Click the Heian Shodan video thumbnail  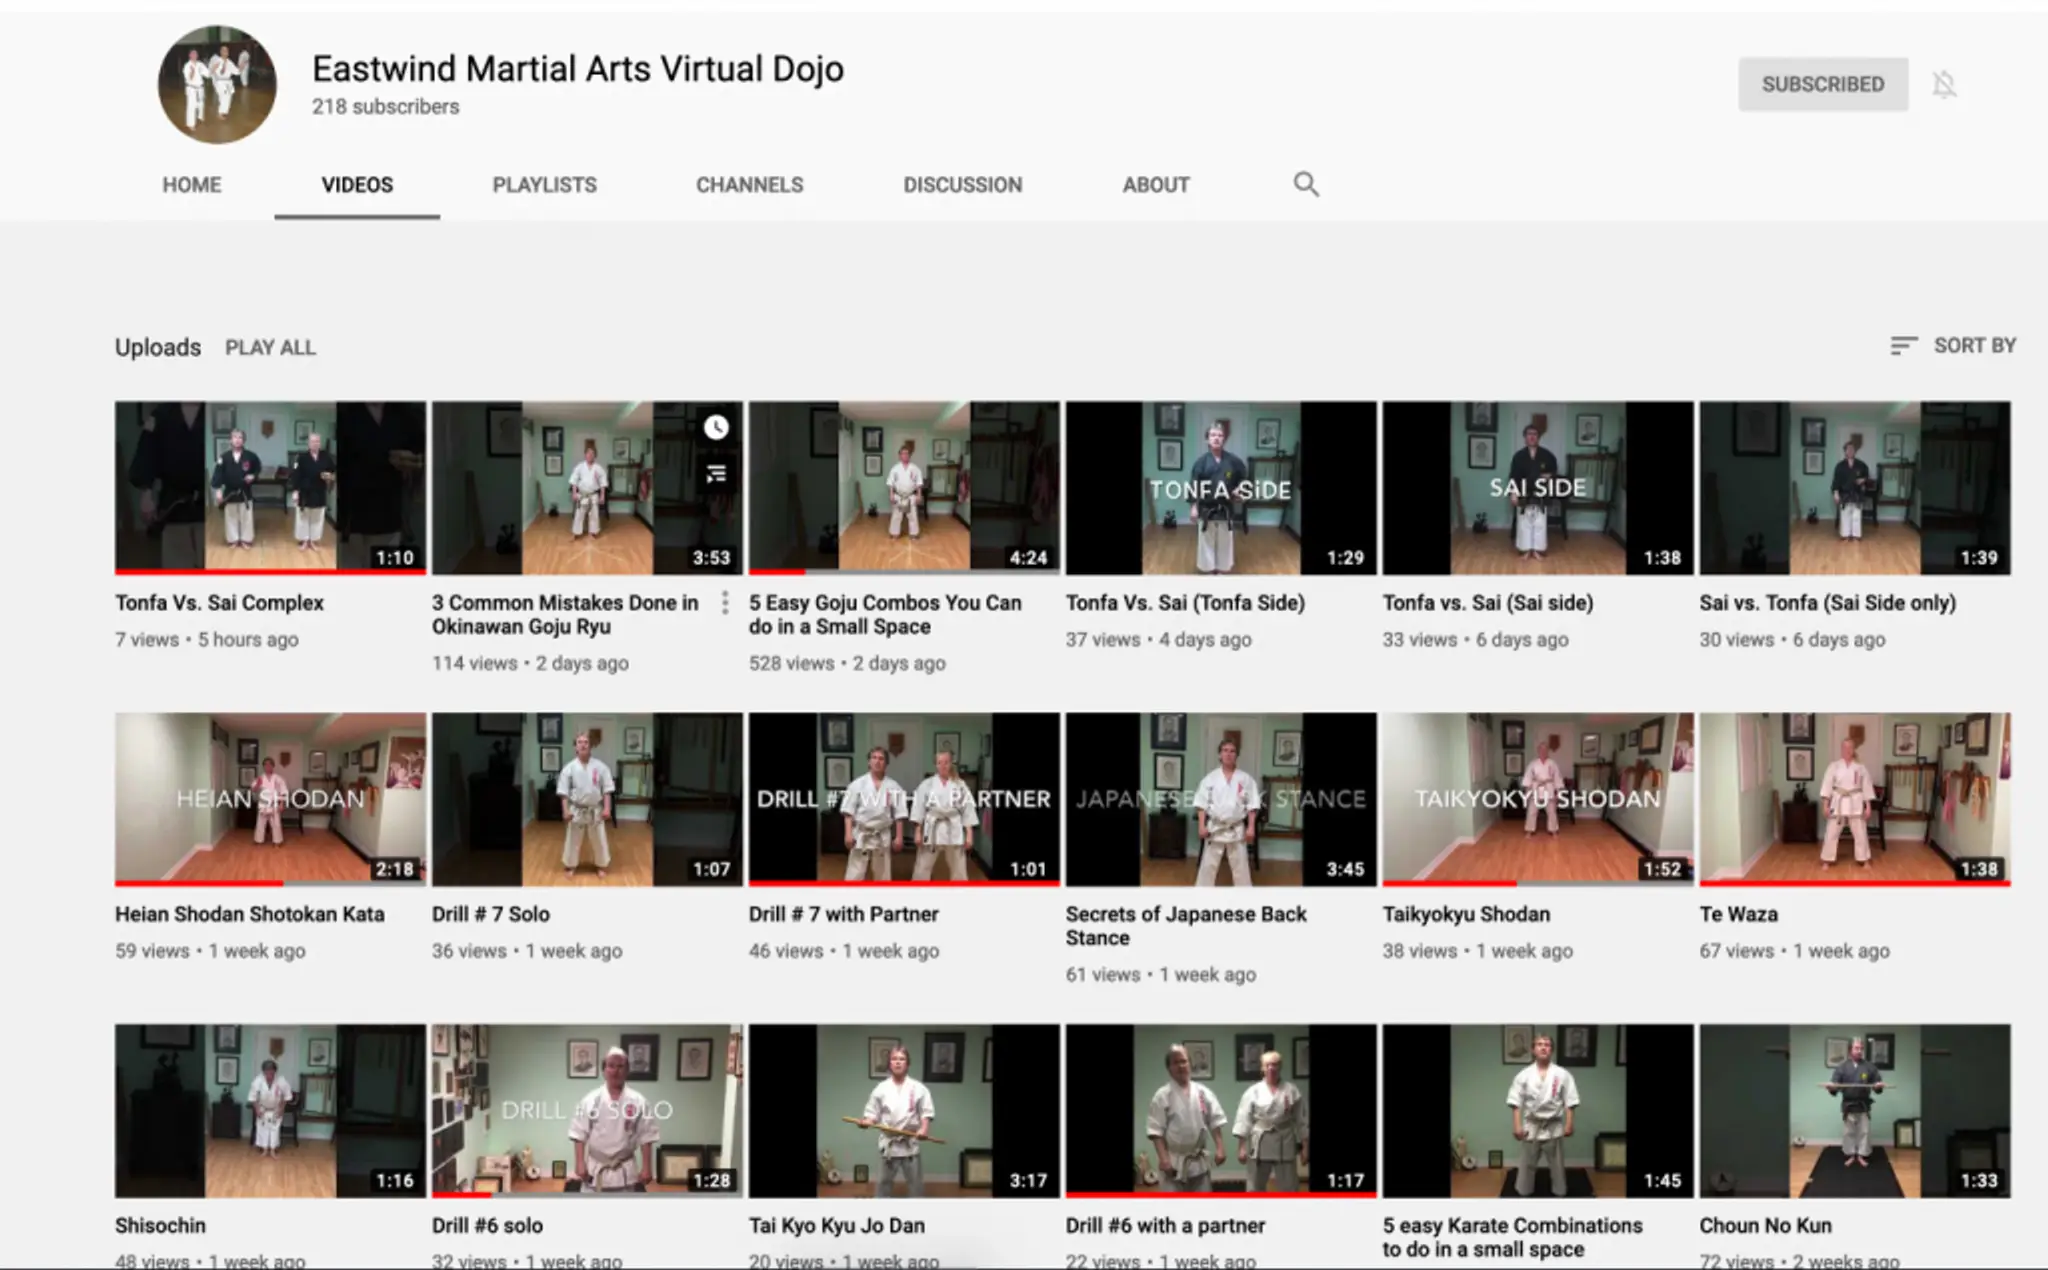pos(270,799)
